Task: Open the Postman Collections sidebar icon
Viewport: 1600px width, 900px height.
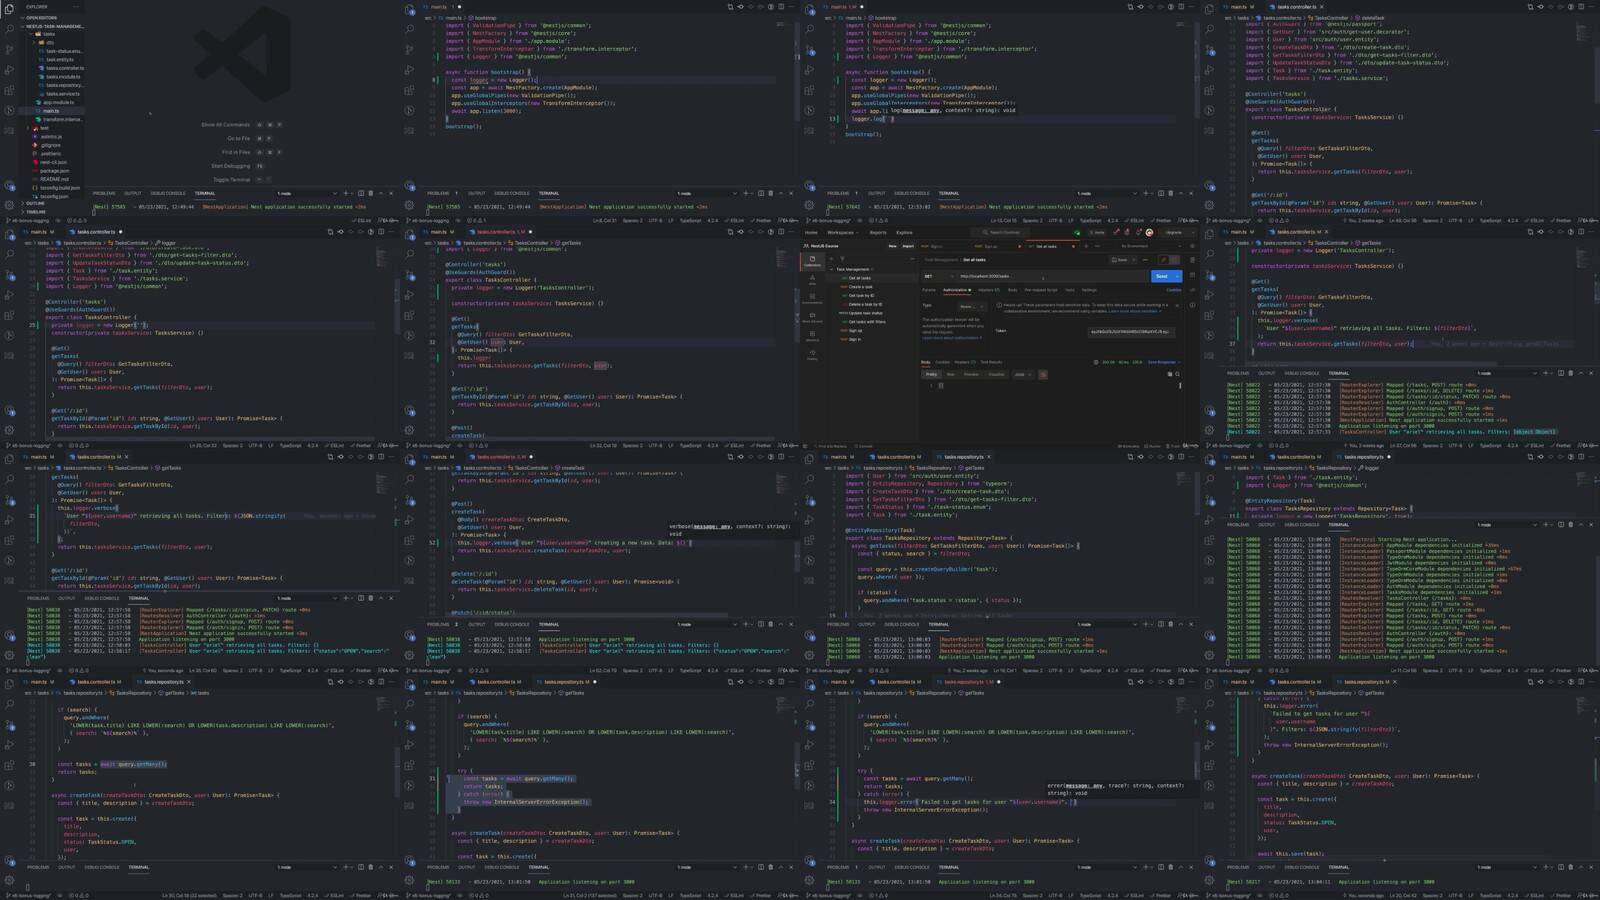Action: point(812,261)
